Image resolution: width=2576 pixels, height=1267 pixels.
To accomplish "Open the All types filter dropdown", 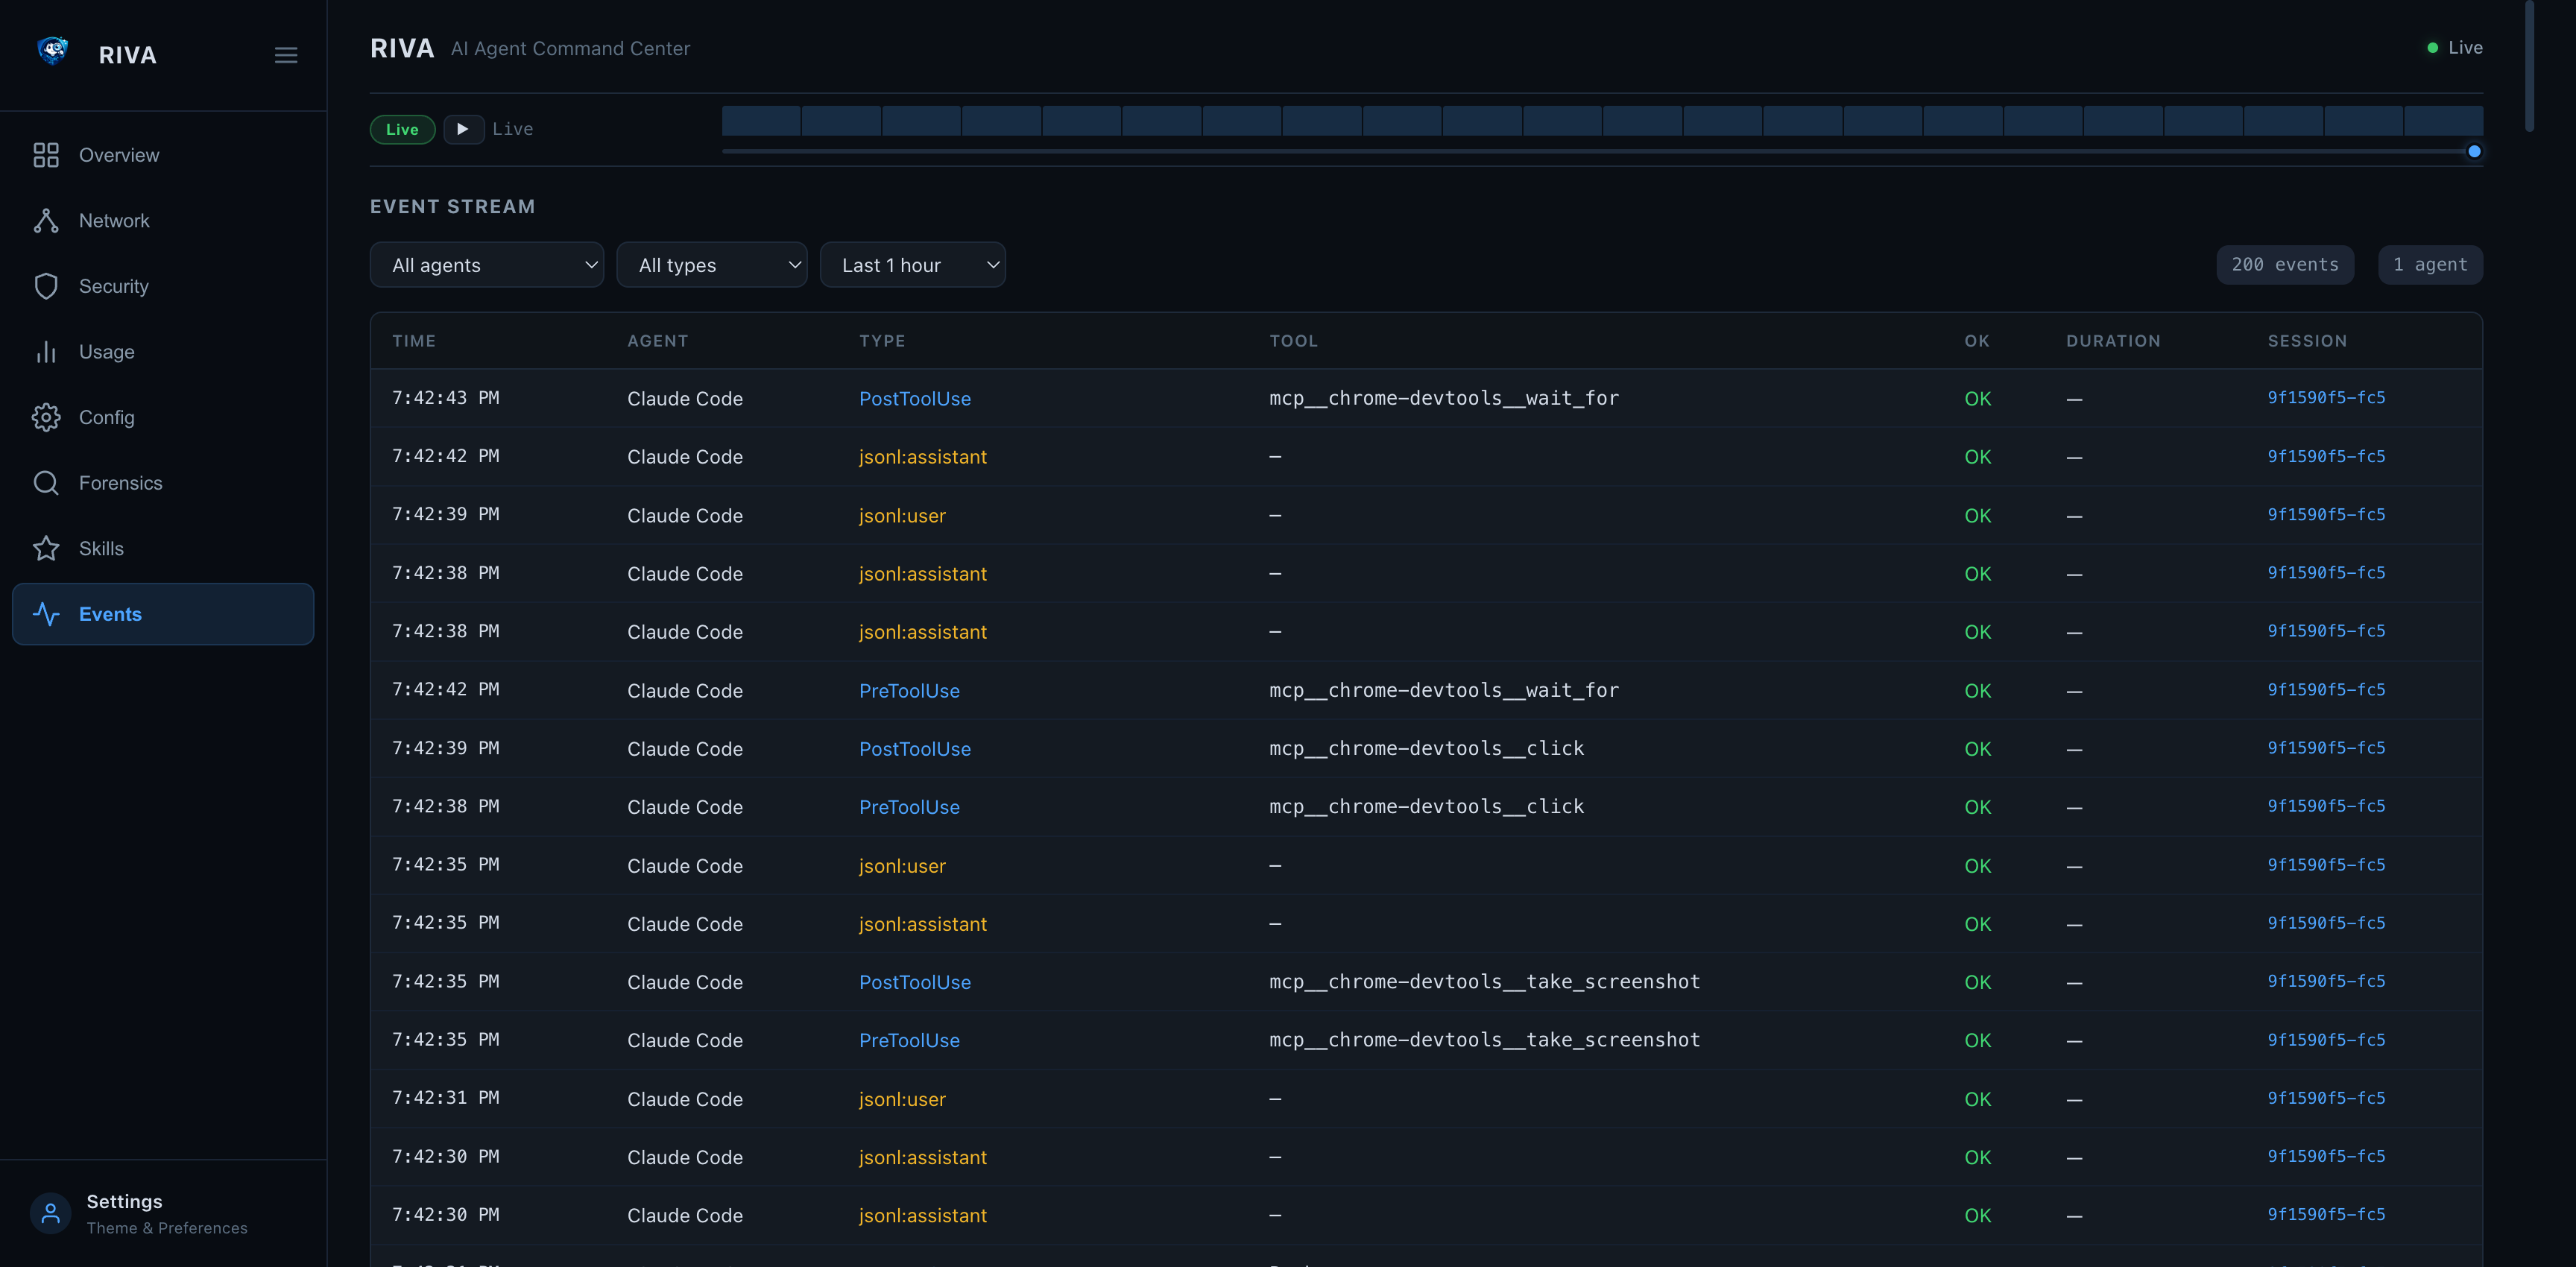I will pos(711,265).
